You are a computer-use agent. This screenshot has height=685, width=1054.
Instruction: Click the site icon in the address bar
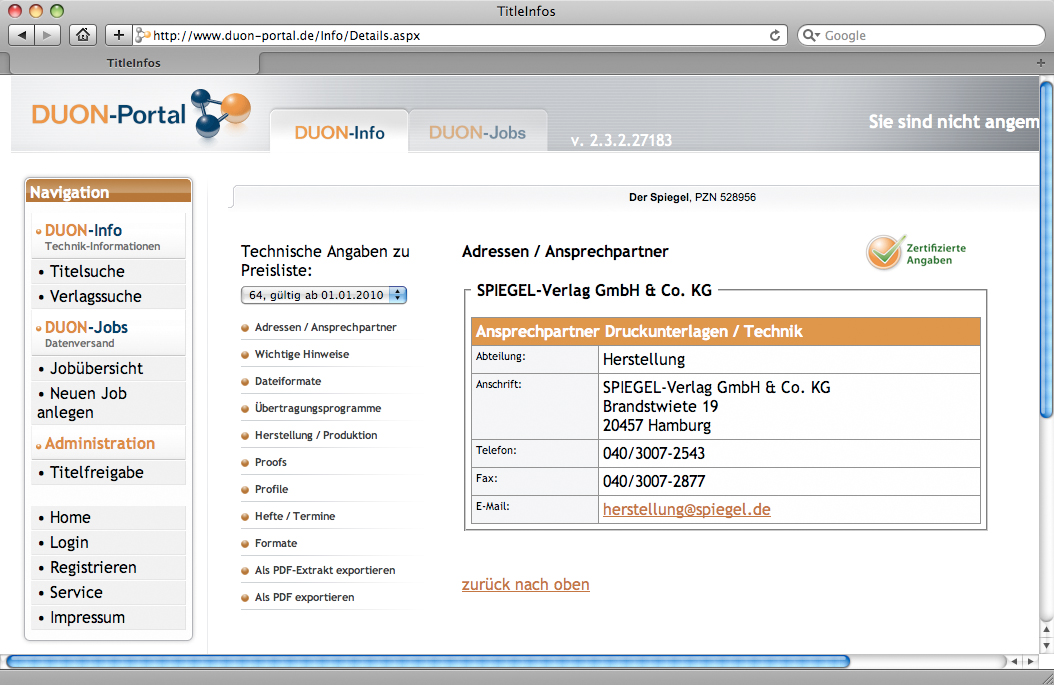point(142,36)
